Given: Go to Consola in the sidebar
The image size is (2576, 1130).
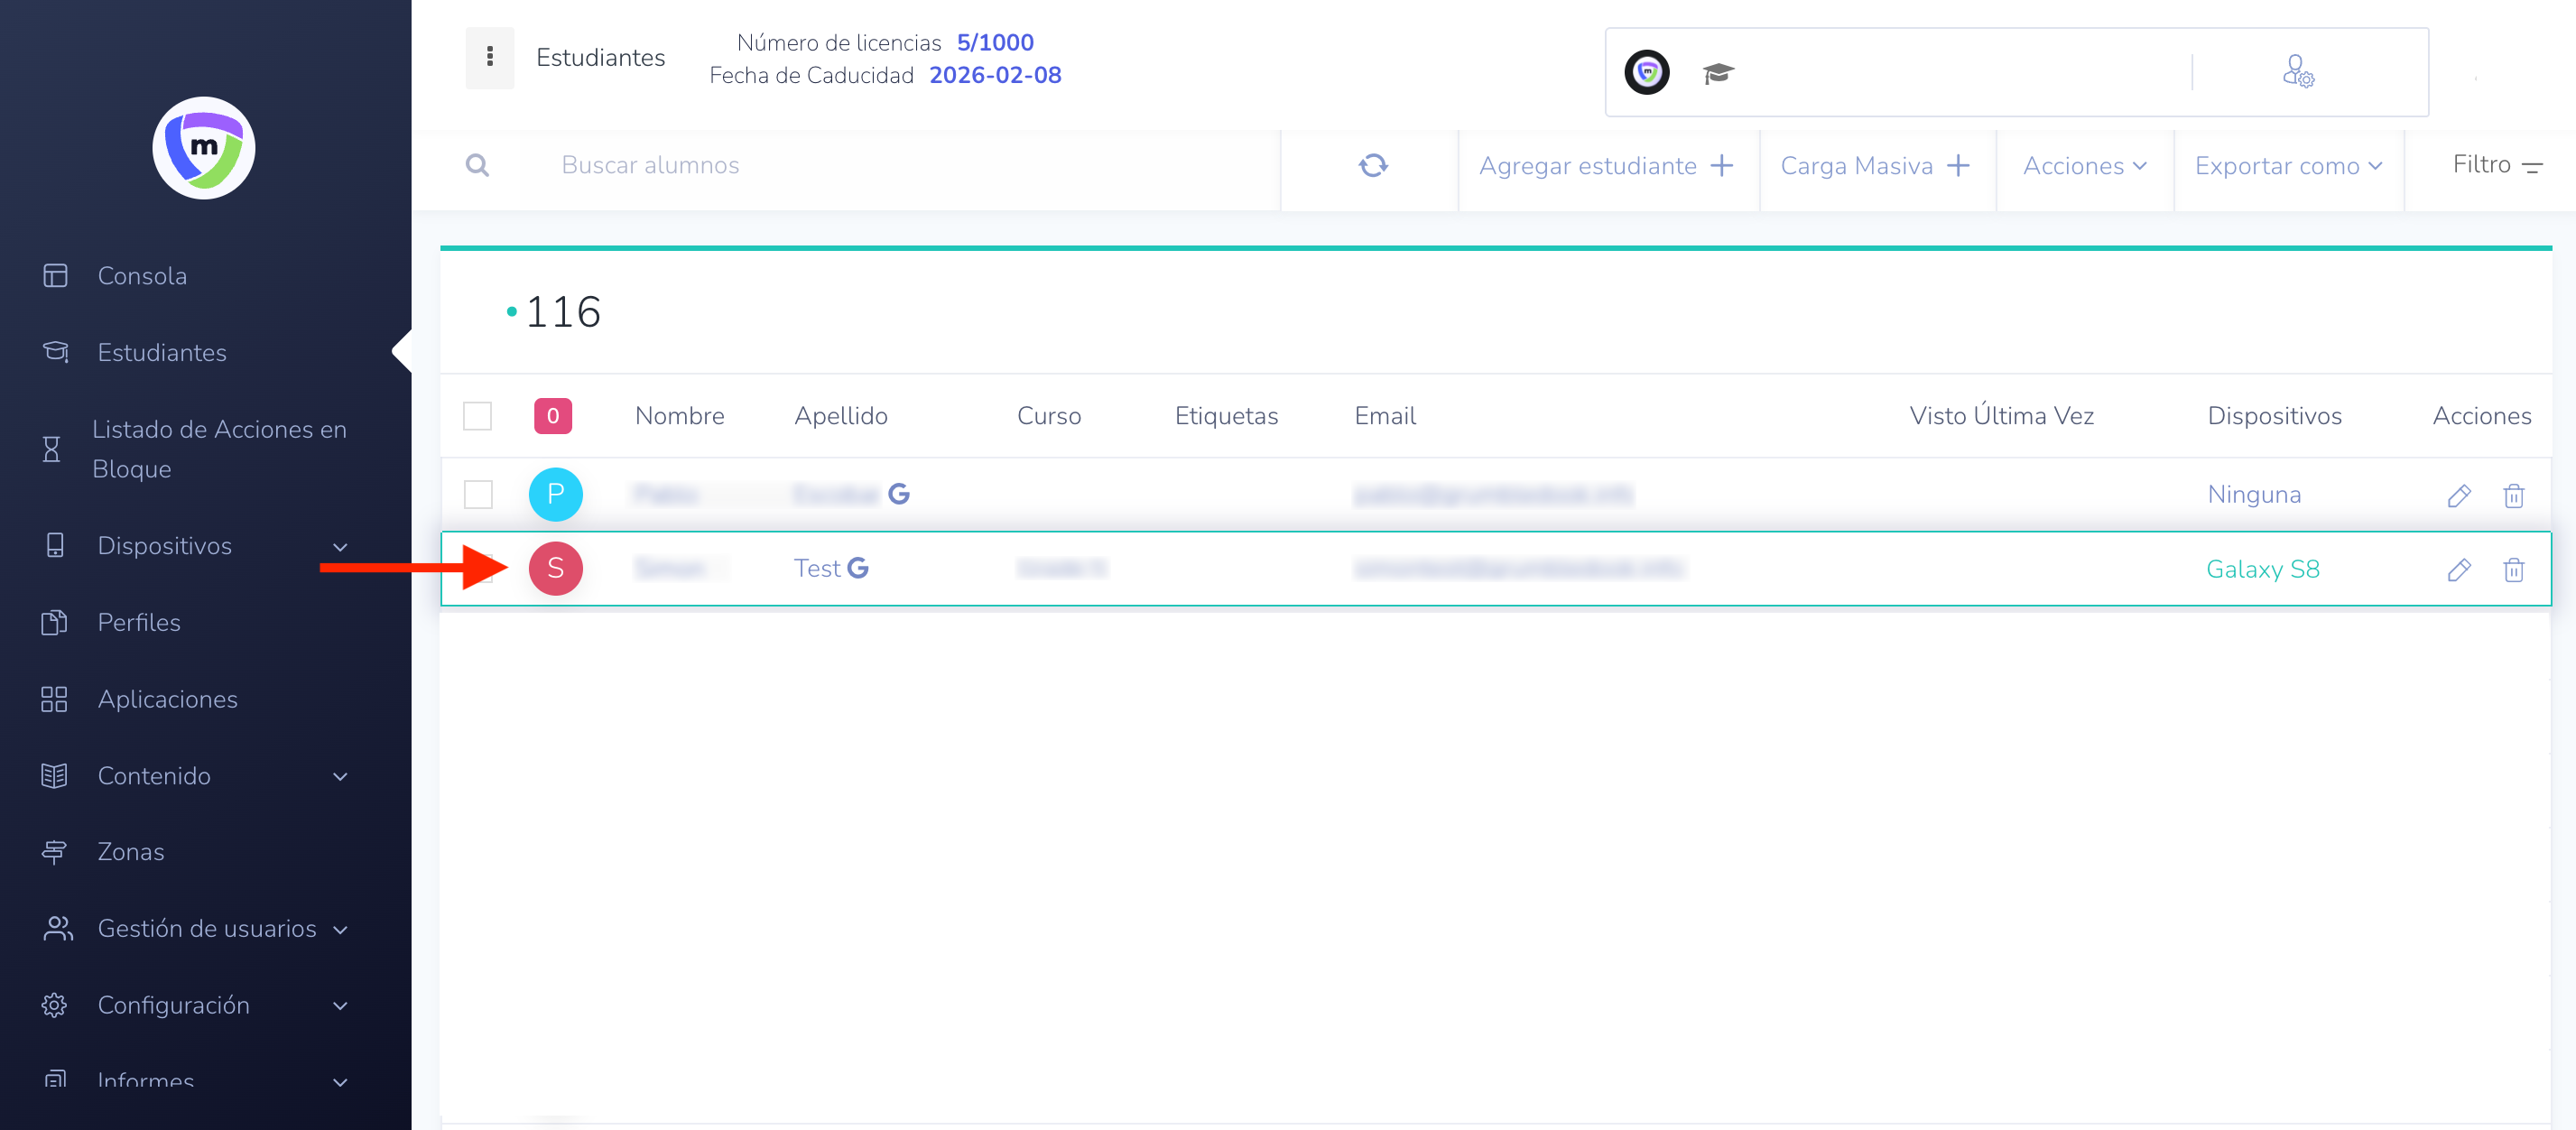Looking at the screenshot, I should pos(142,276).
